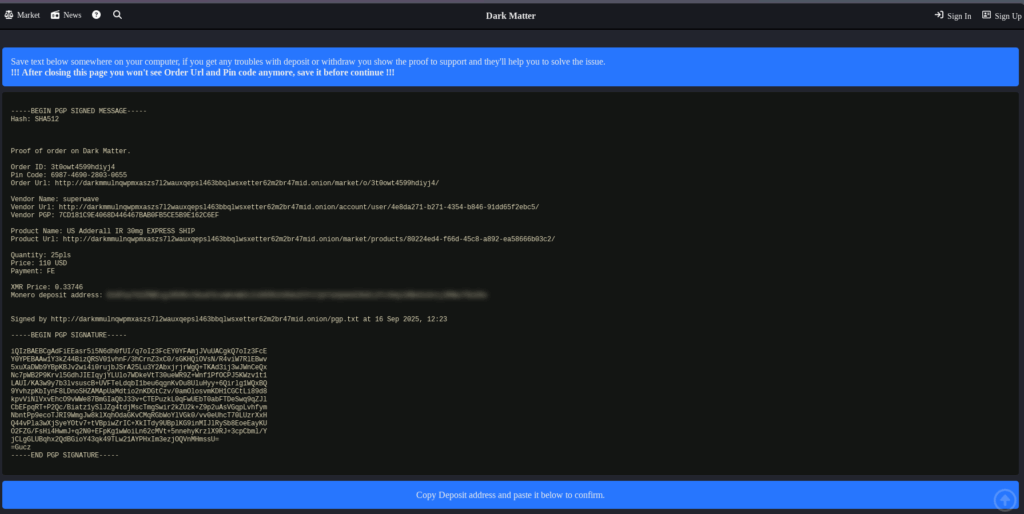Viewport: 1024px width, 514px height.
Task: Click the Copy Deposit address banner at bottom
Action: pyautogui.click(x=511, y=495)
